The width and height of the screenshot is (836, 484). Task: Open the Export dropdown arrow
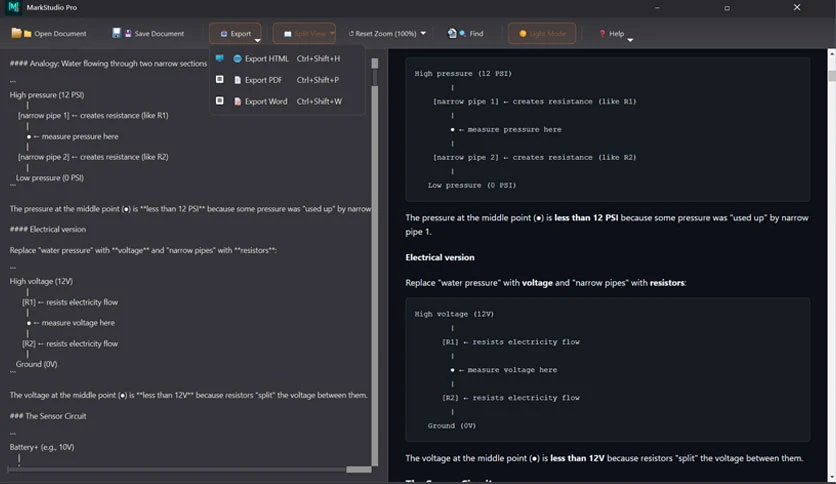pos(258,41)
